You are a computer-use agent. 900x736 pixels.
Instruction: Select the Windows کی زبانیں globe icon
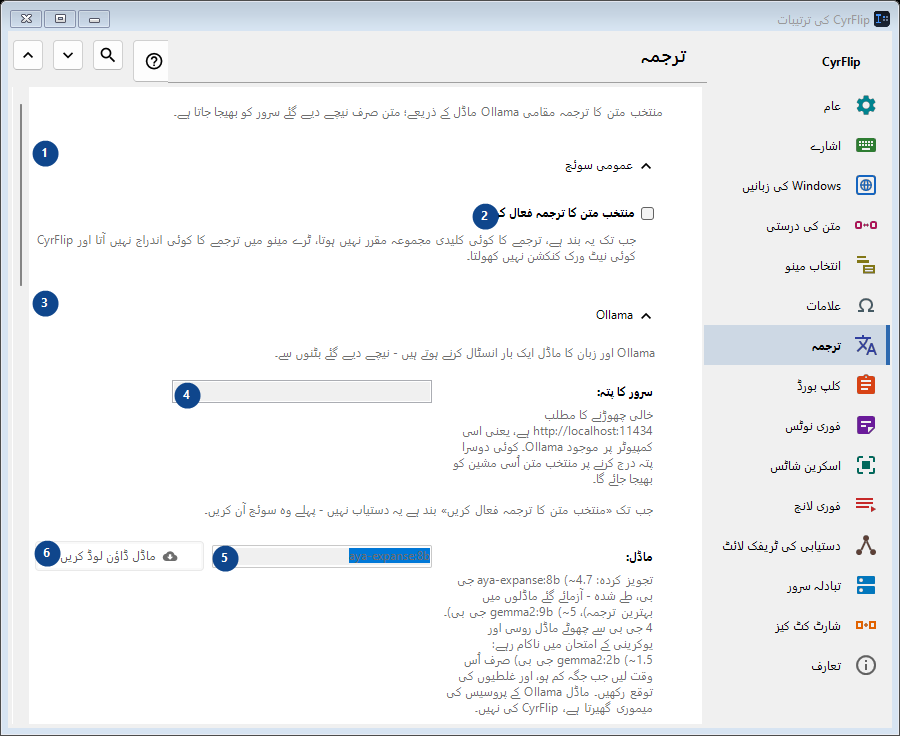tap(866, 185)
